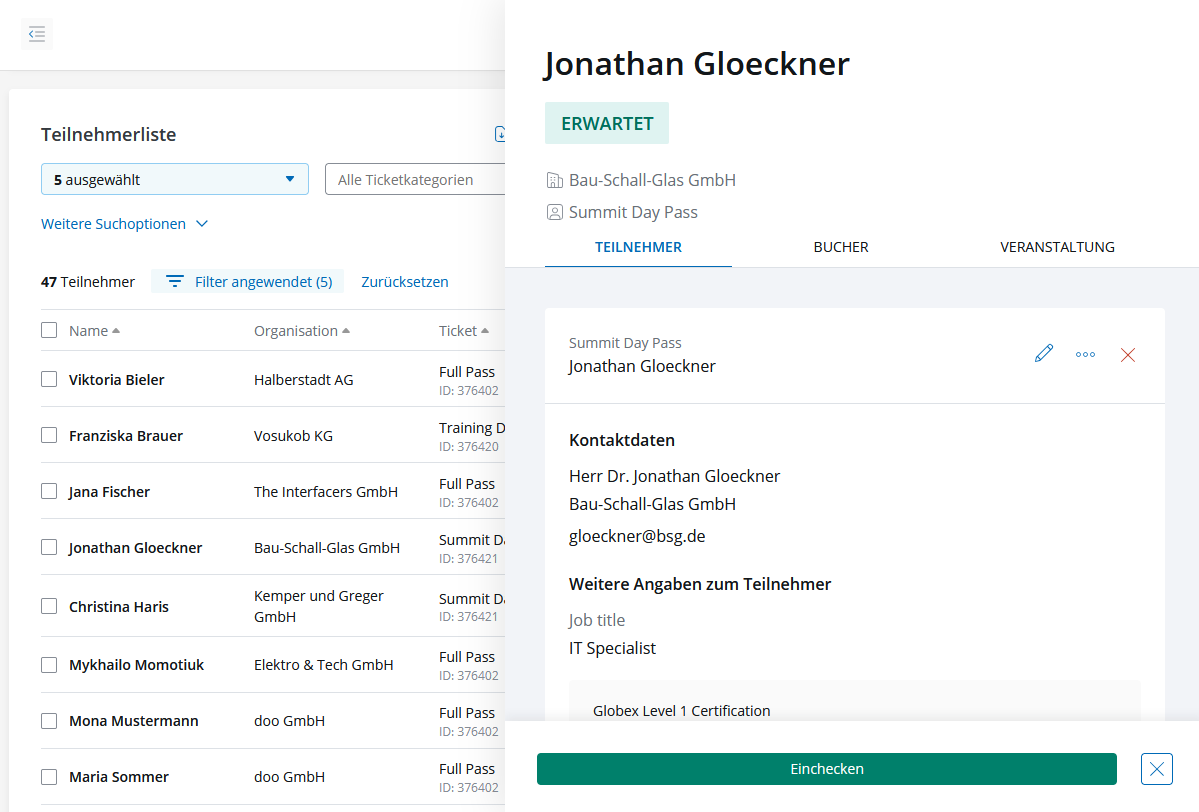
Task: Open Viktoria Bieler attendee entry
Action: click(x=116, y=380)
